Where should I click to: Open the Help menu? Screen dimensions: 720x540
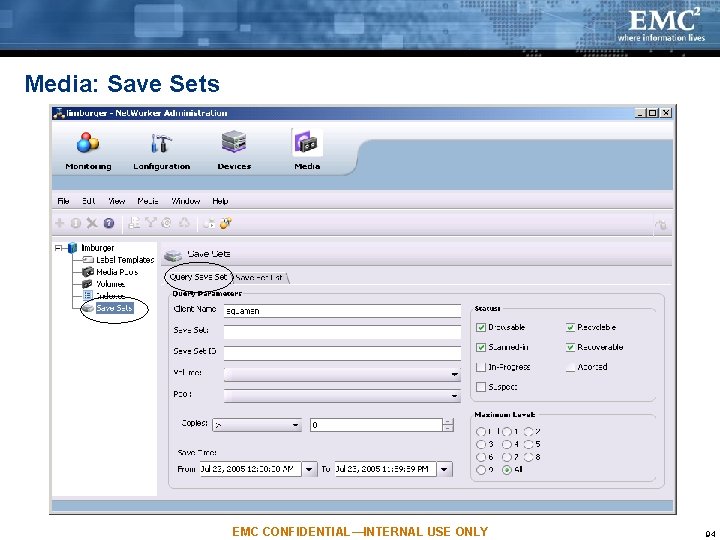pos(220,201)
